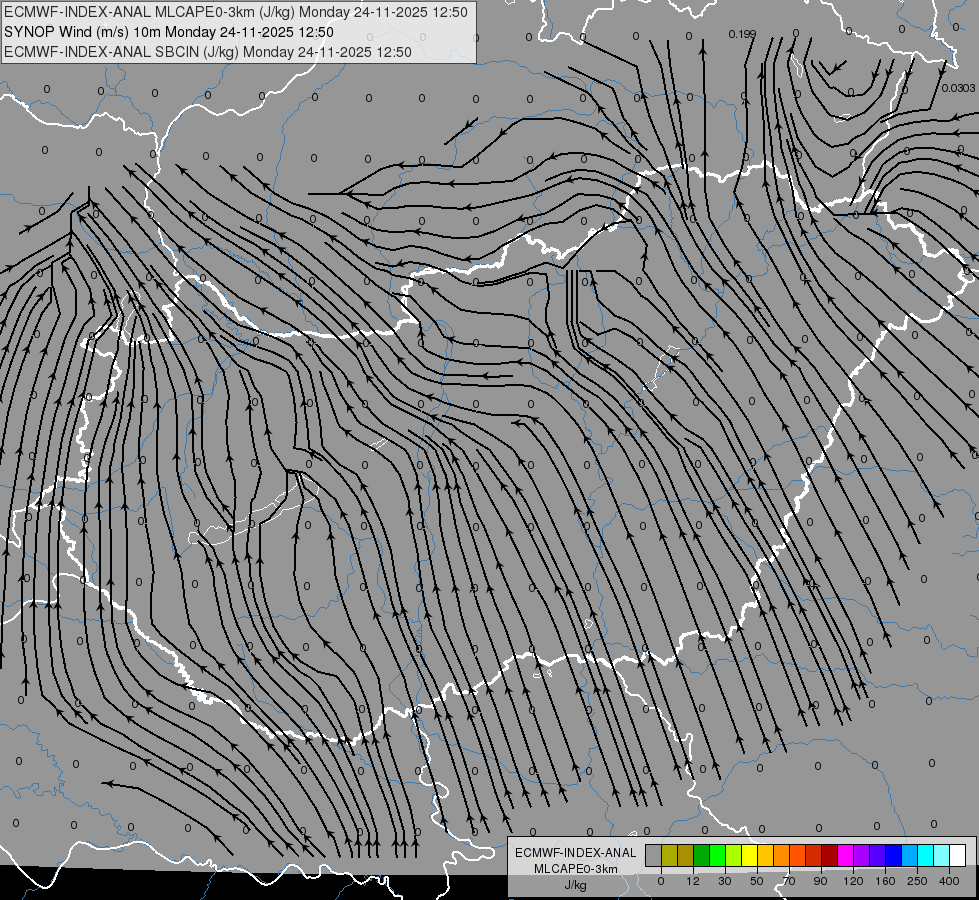Pick the bright green legend swatch
979x900 pixels.
tap(717, 855)
